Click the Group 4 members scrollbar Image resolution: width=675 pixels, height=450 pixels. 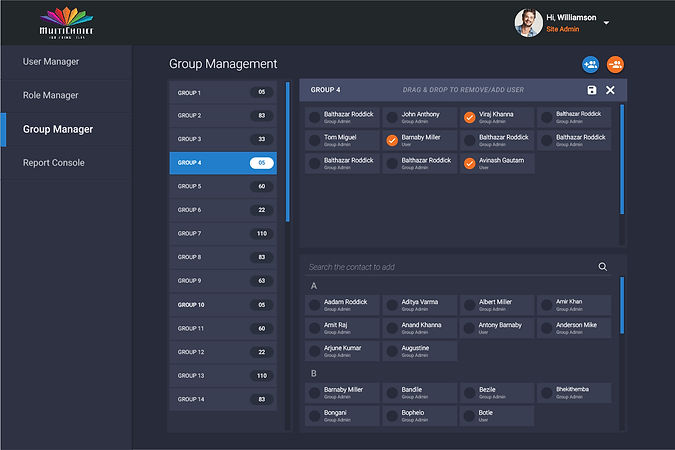click(622, 159)
